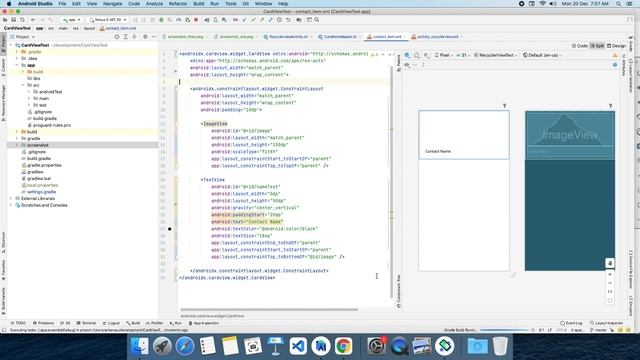
Task: Click the Sync/Reload toolbar icon
Action: point(22,20)
